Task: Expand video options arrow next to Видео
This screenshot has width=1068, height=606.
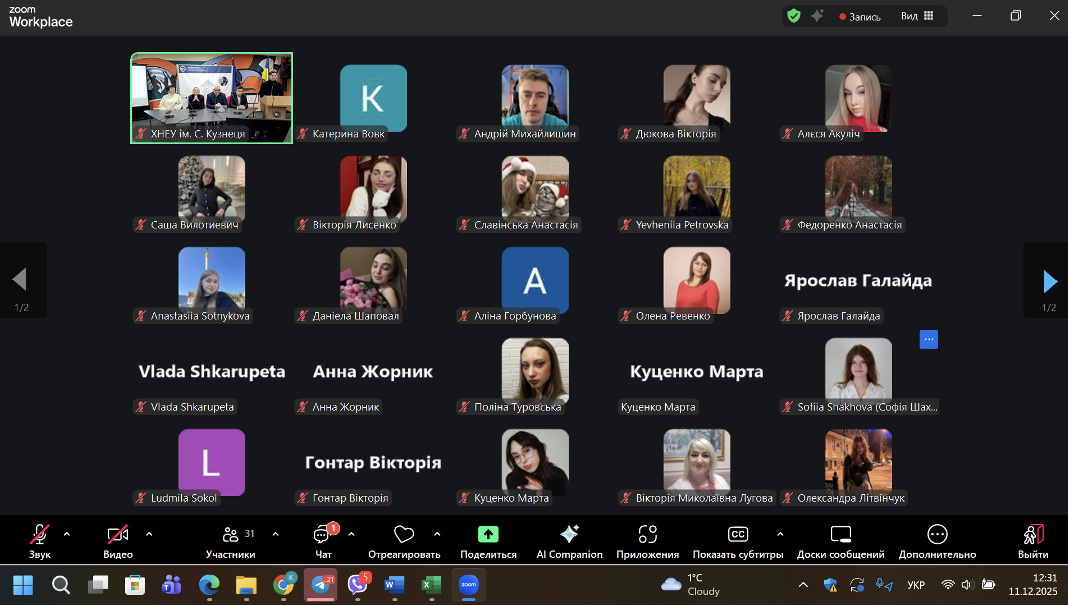Action: pos(149,534)
